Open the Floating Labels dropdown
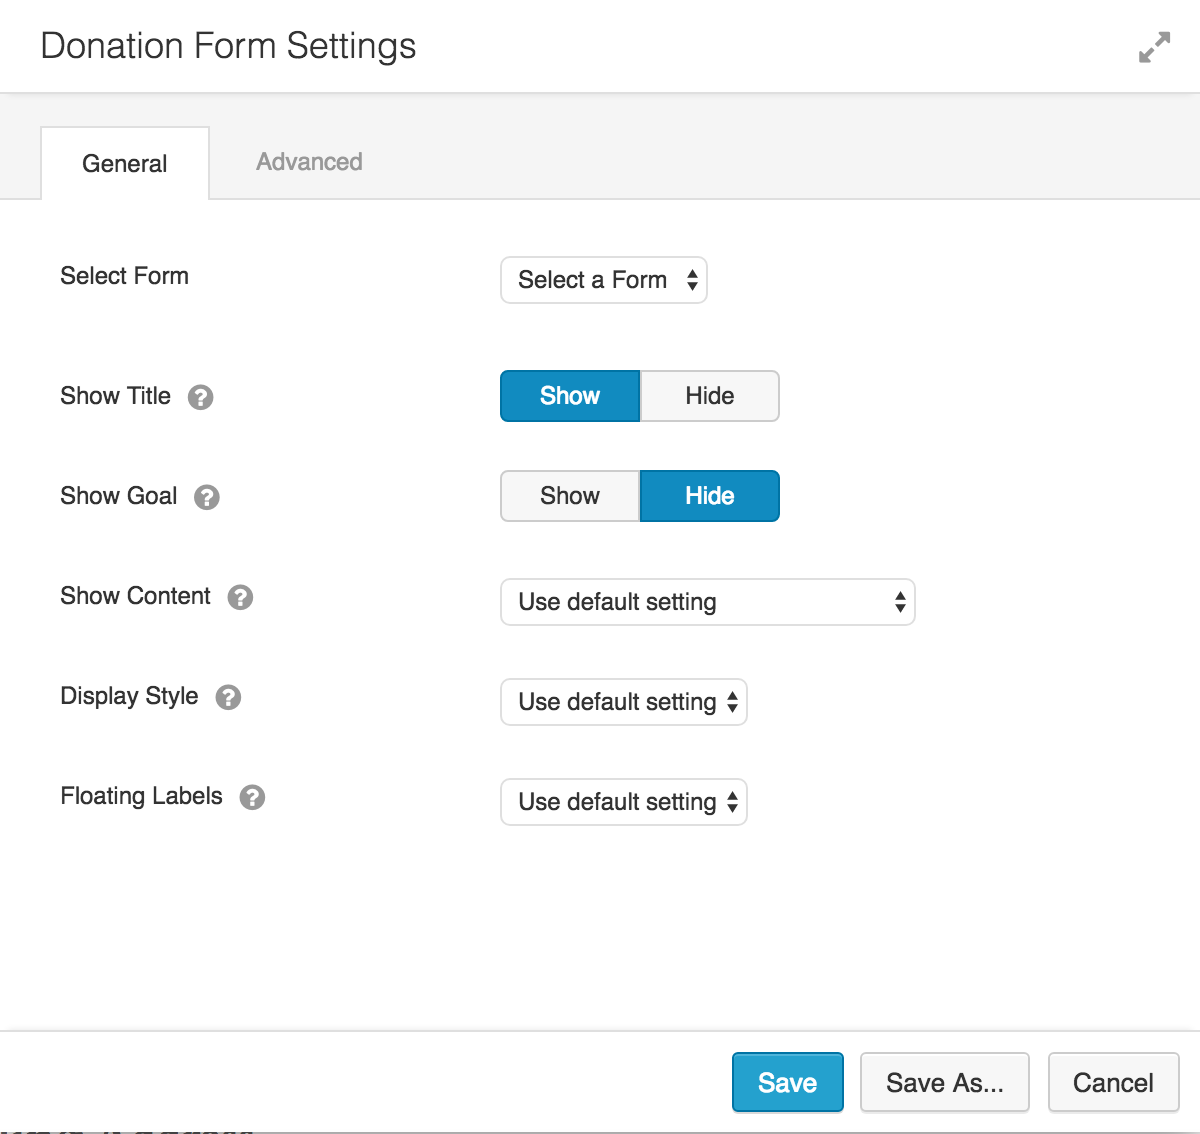Screen dimensions: 1200x1134 click(x=624, y=802)
